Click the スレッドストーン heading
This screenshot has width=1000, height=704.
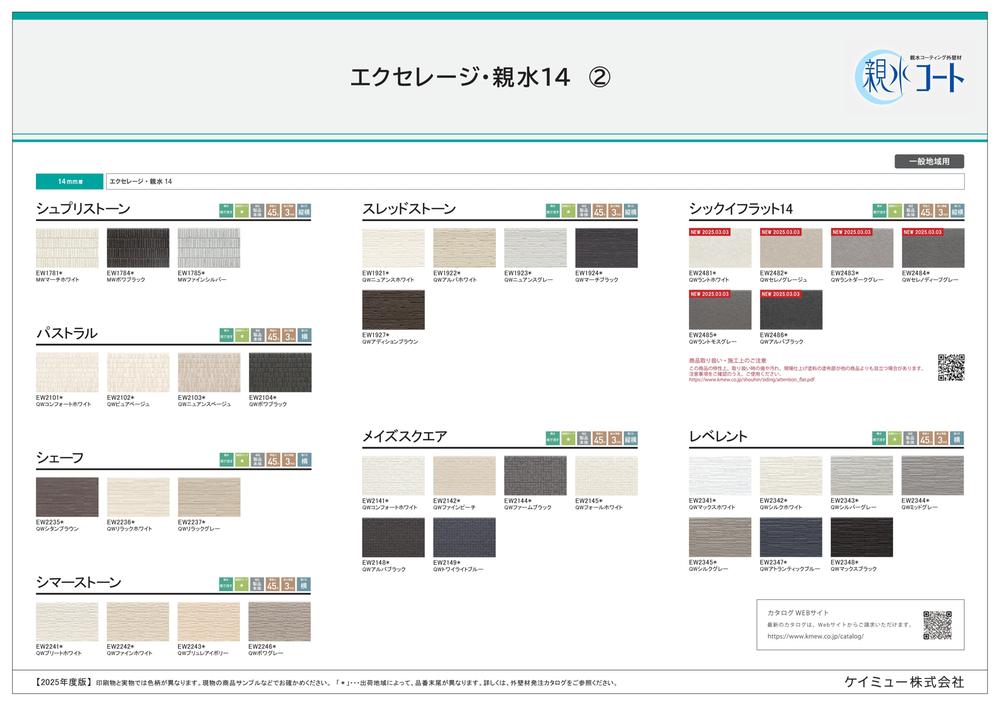click(x=409, y=209)
